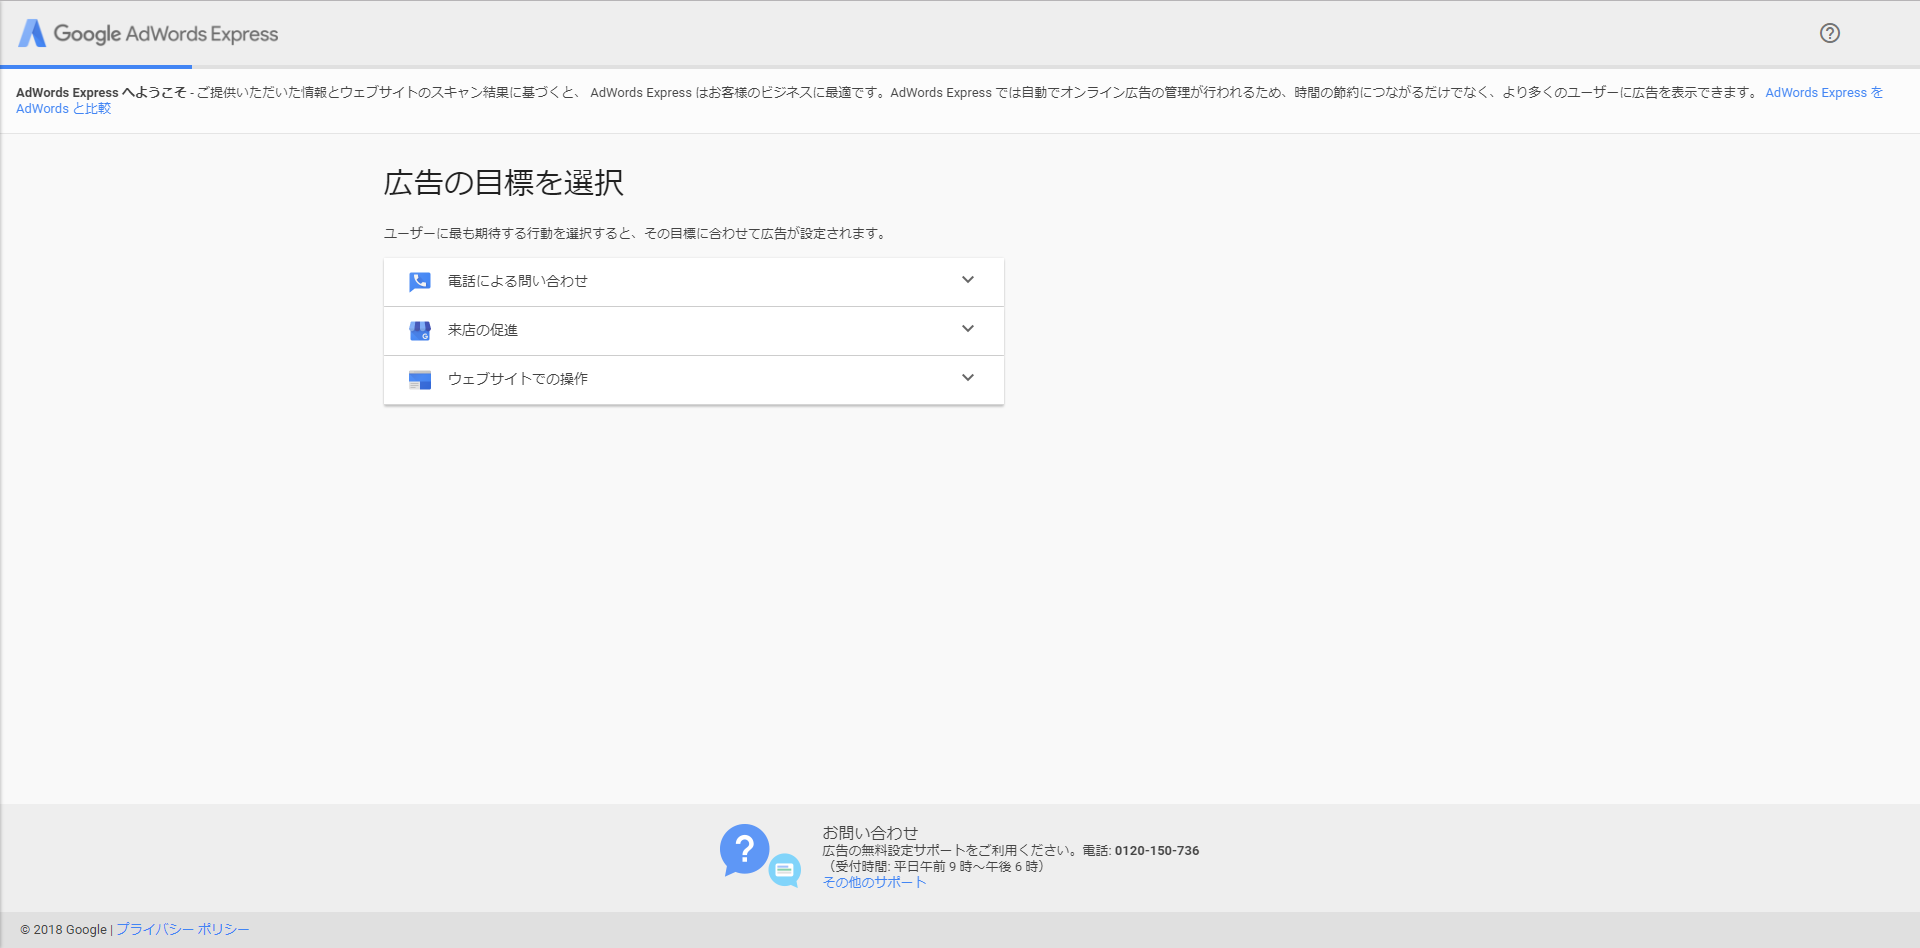Click the Google AdWords Express logo

point(148,33)
